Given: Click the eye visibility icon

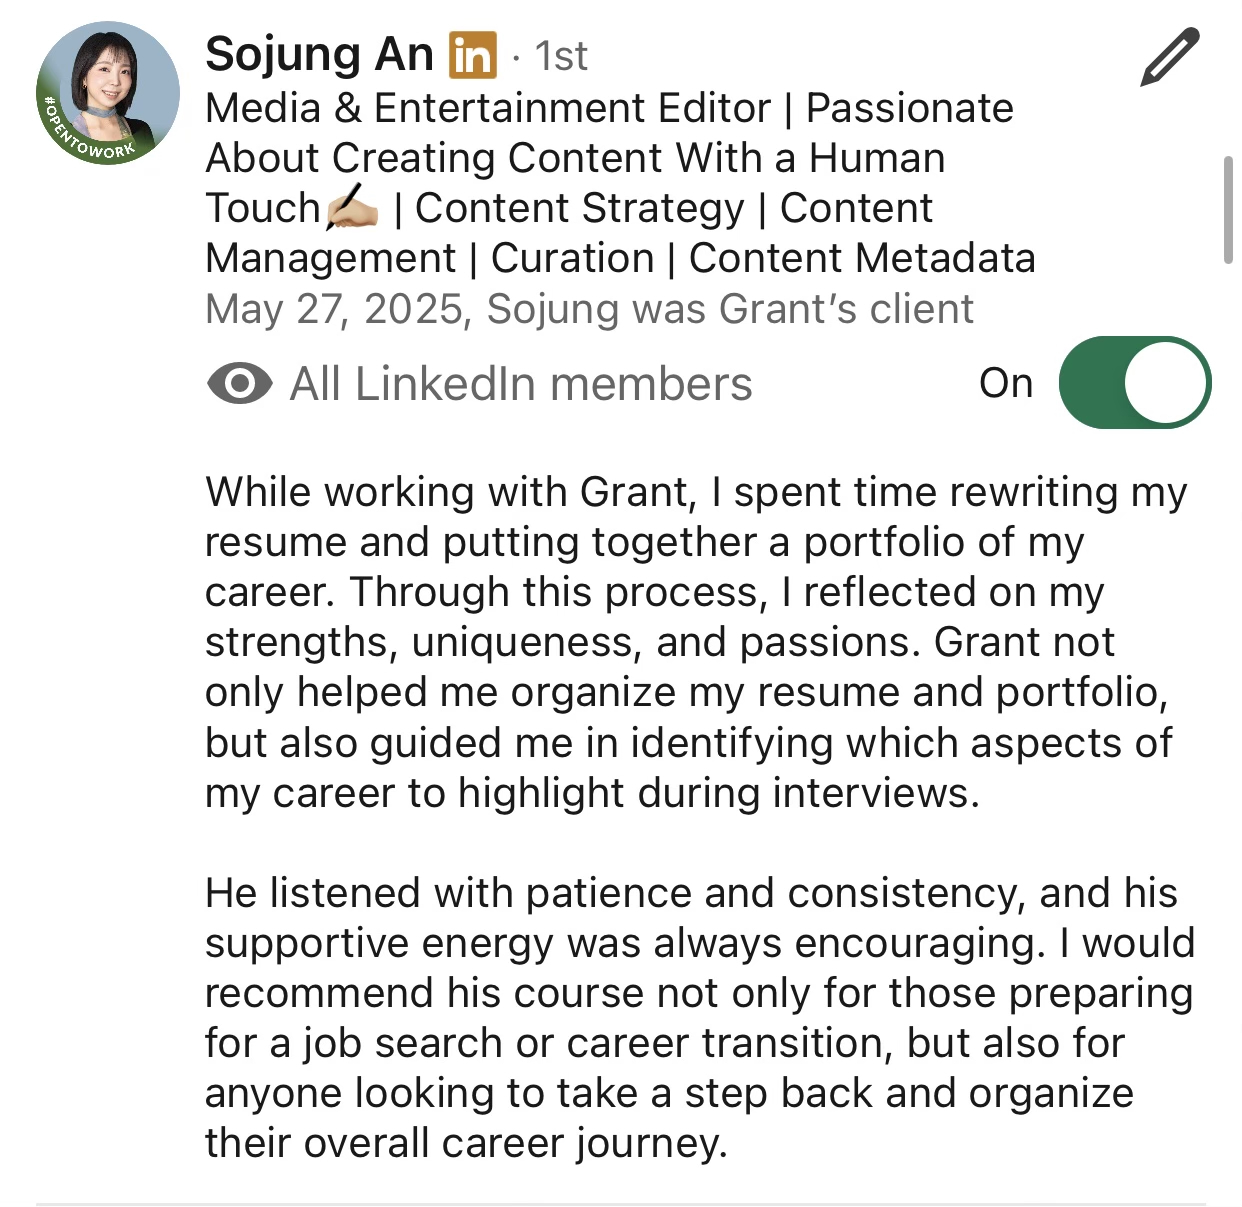Looking at the screenshot, I should point(239,383).
